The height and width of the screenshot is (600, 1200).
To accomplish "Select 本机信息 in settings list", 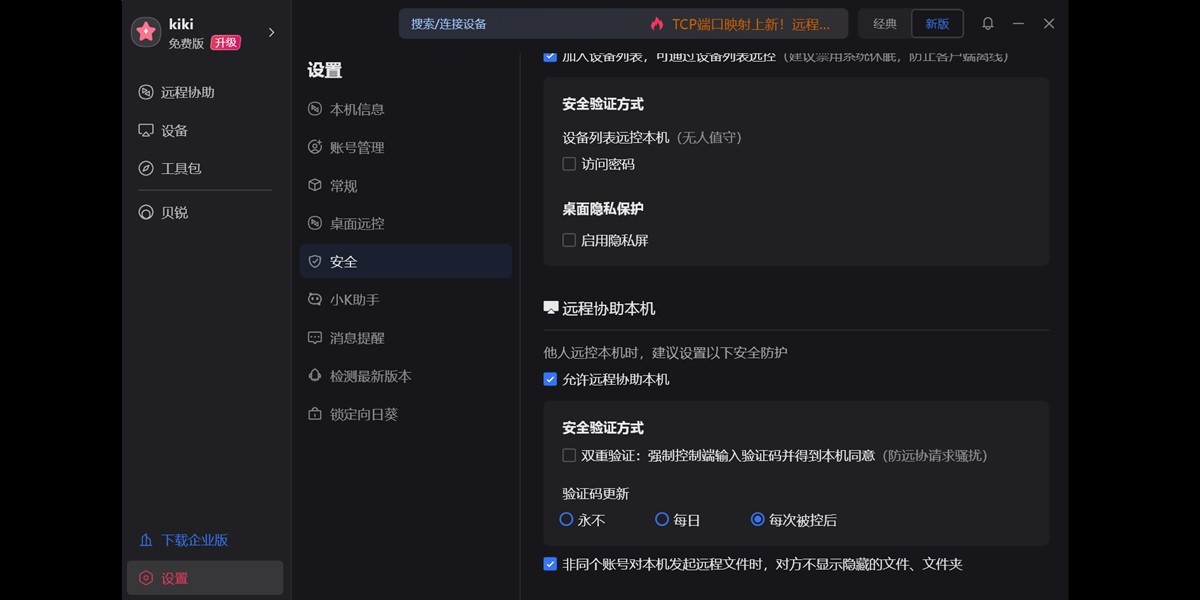I will coord(352,109).
